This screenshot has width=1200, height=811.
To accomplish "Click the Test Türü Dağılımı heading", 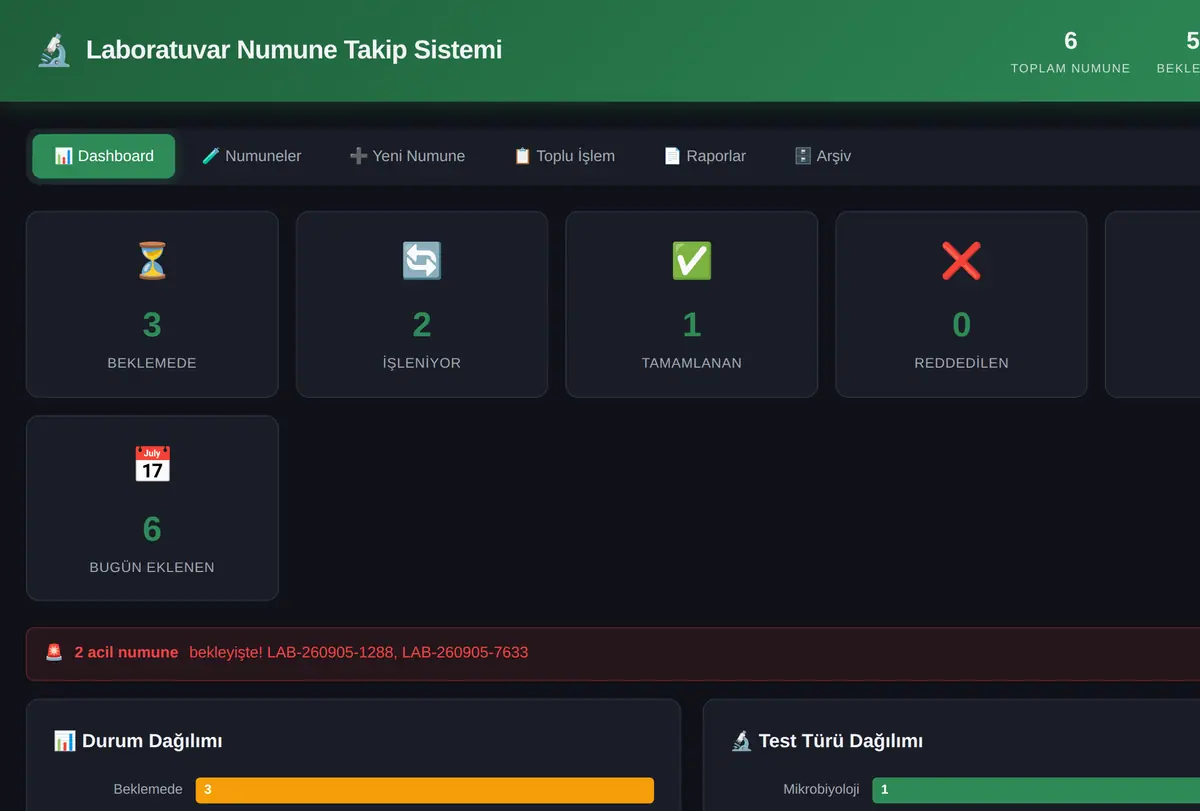I will point(841,741).
